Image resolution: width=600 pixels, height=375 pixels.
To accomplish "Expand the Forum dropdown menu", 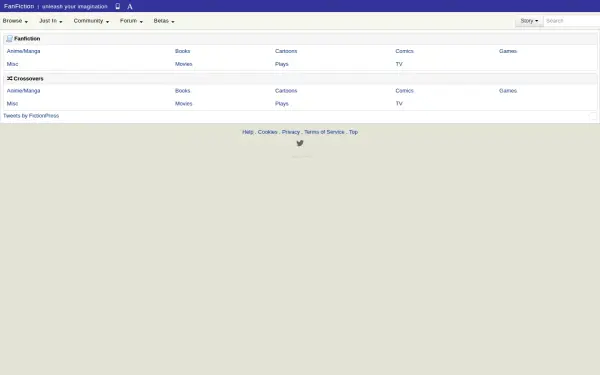I will pyautogui.click(x=131, y=21).
